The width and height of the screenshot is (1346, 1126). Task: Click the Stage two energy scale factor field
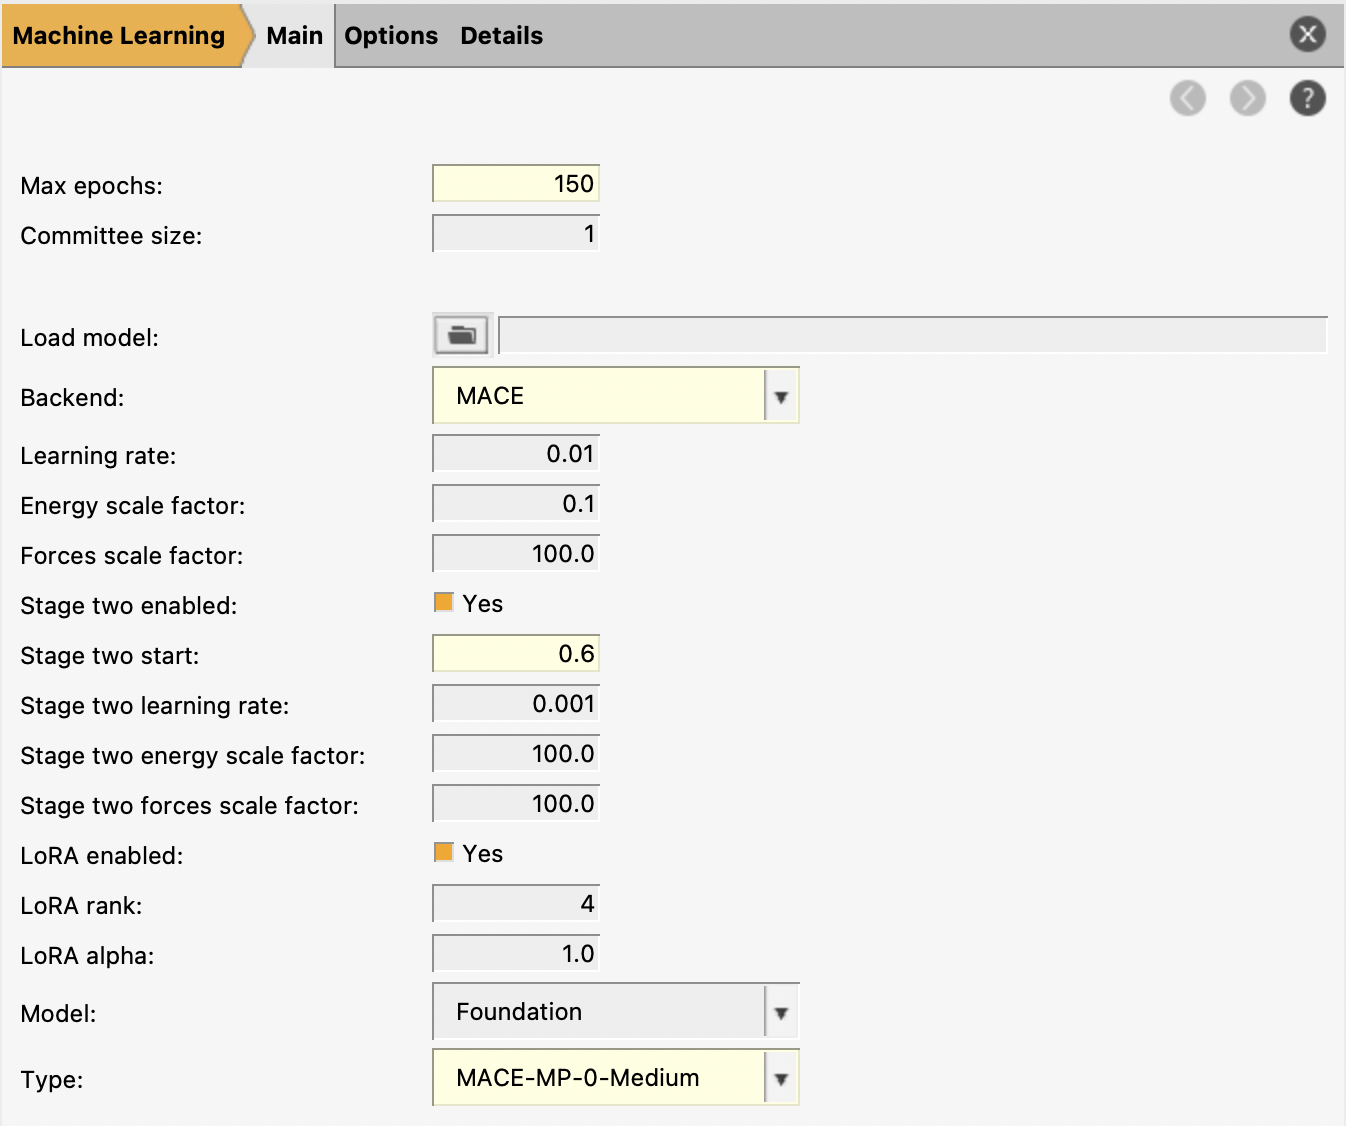tap(516, 754)
